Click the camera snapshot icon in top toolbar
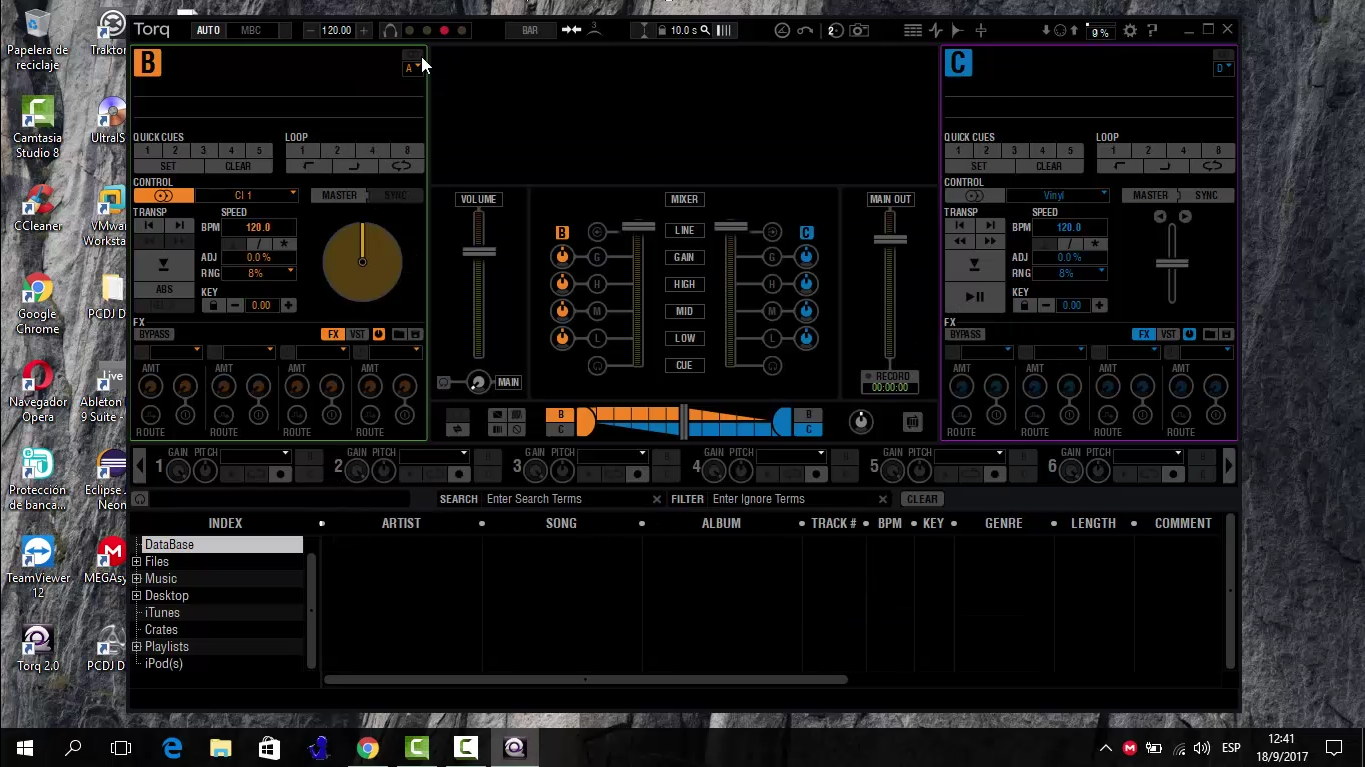 click(x=859, y=30)
